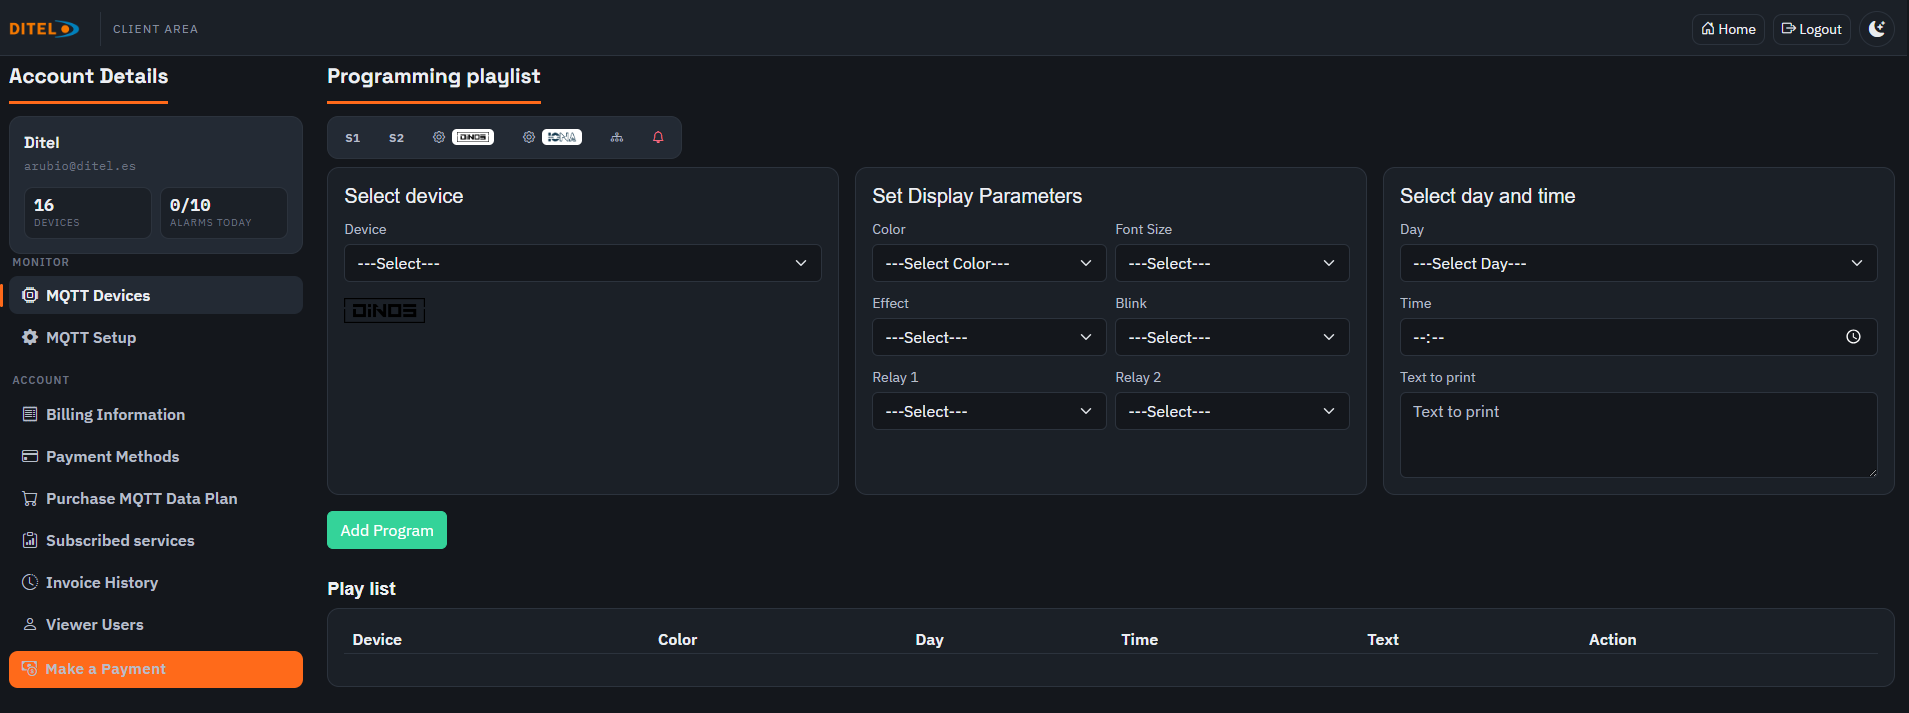
Task: Click the gear icon beside DINOS
Action: click(438, 137)
